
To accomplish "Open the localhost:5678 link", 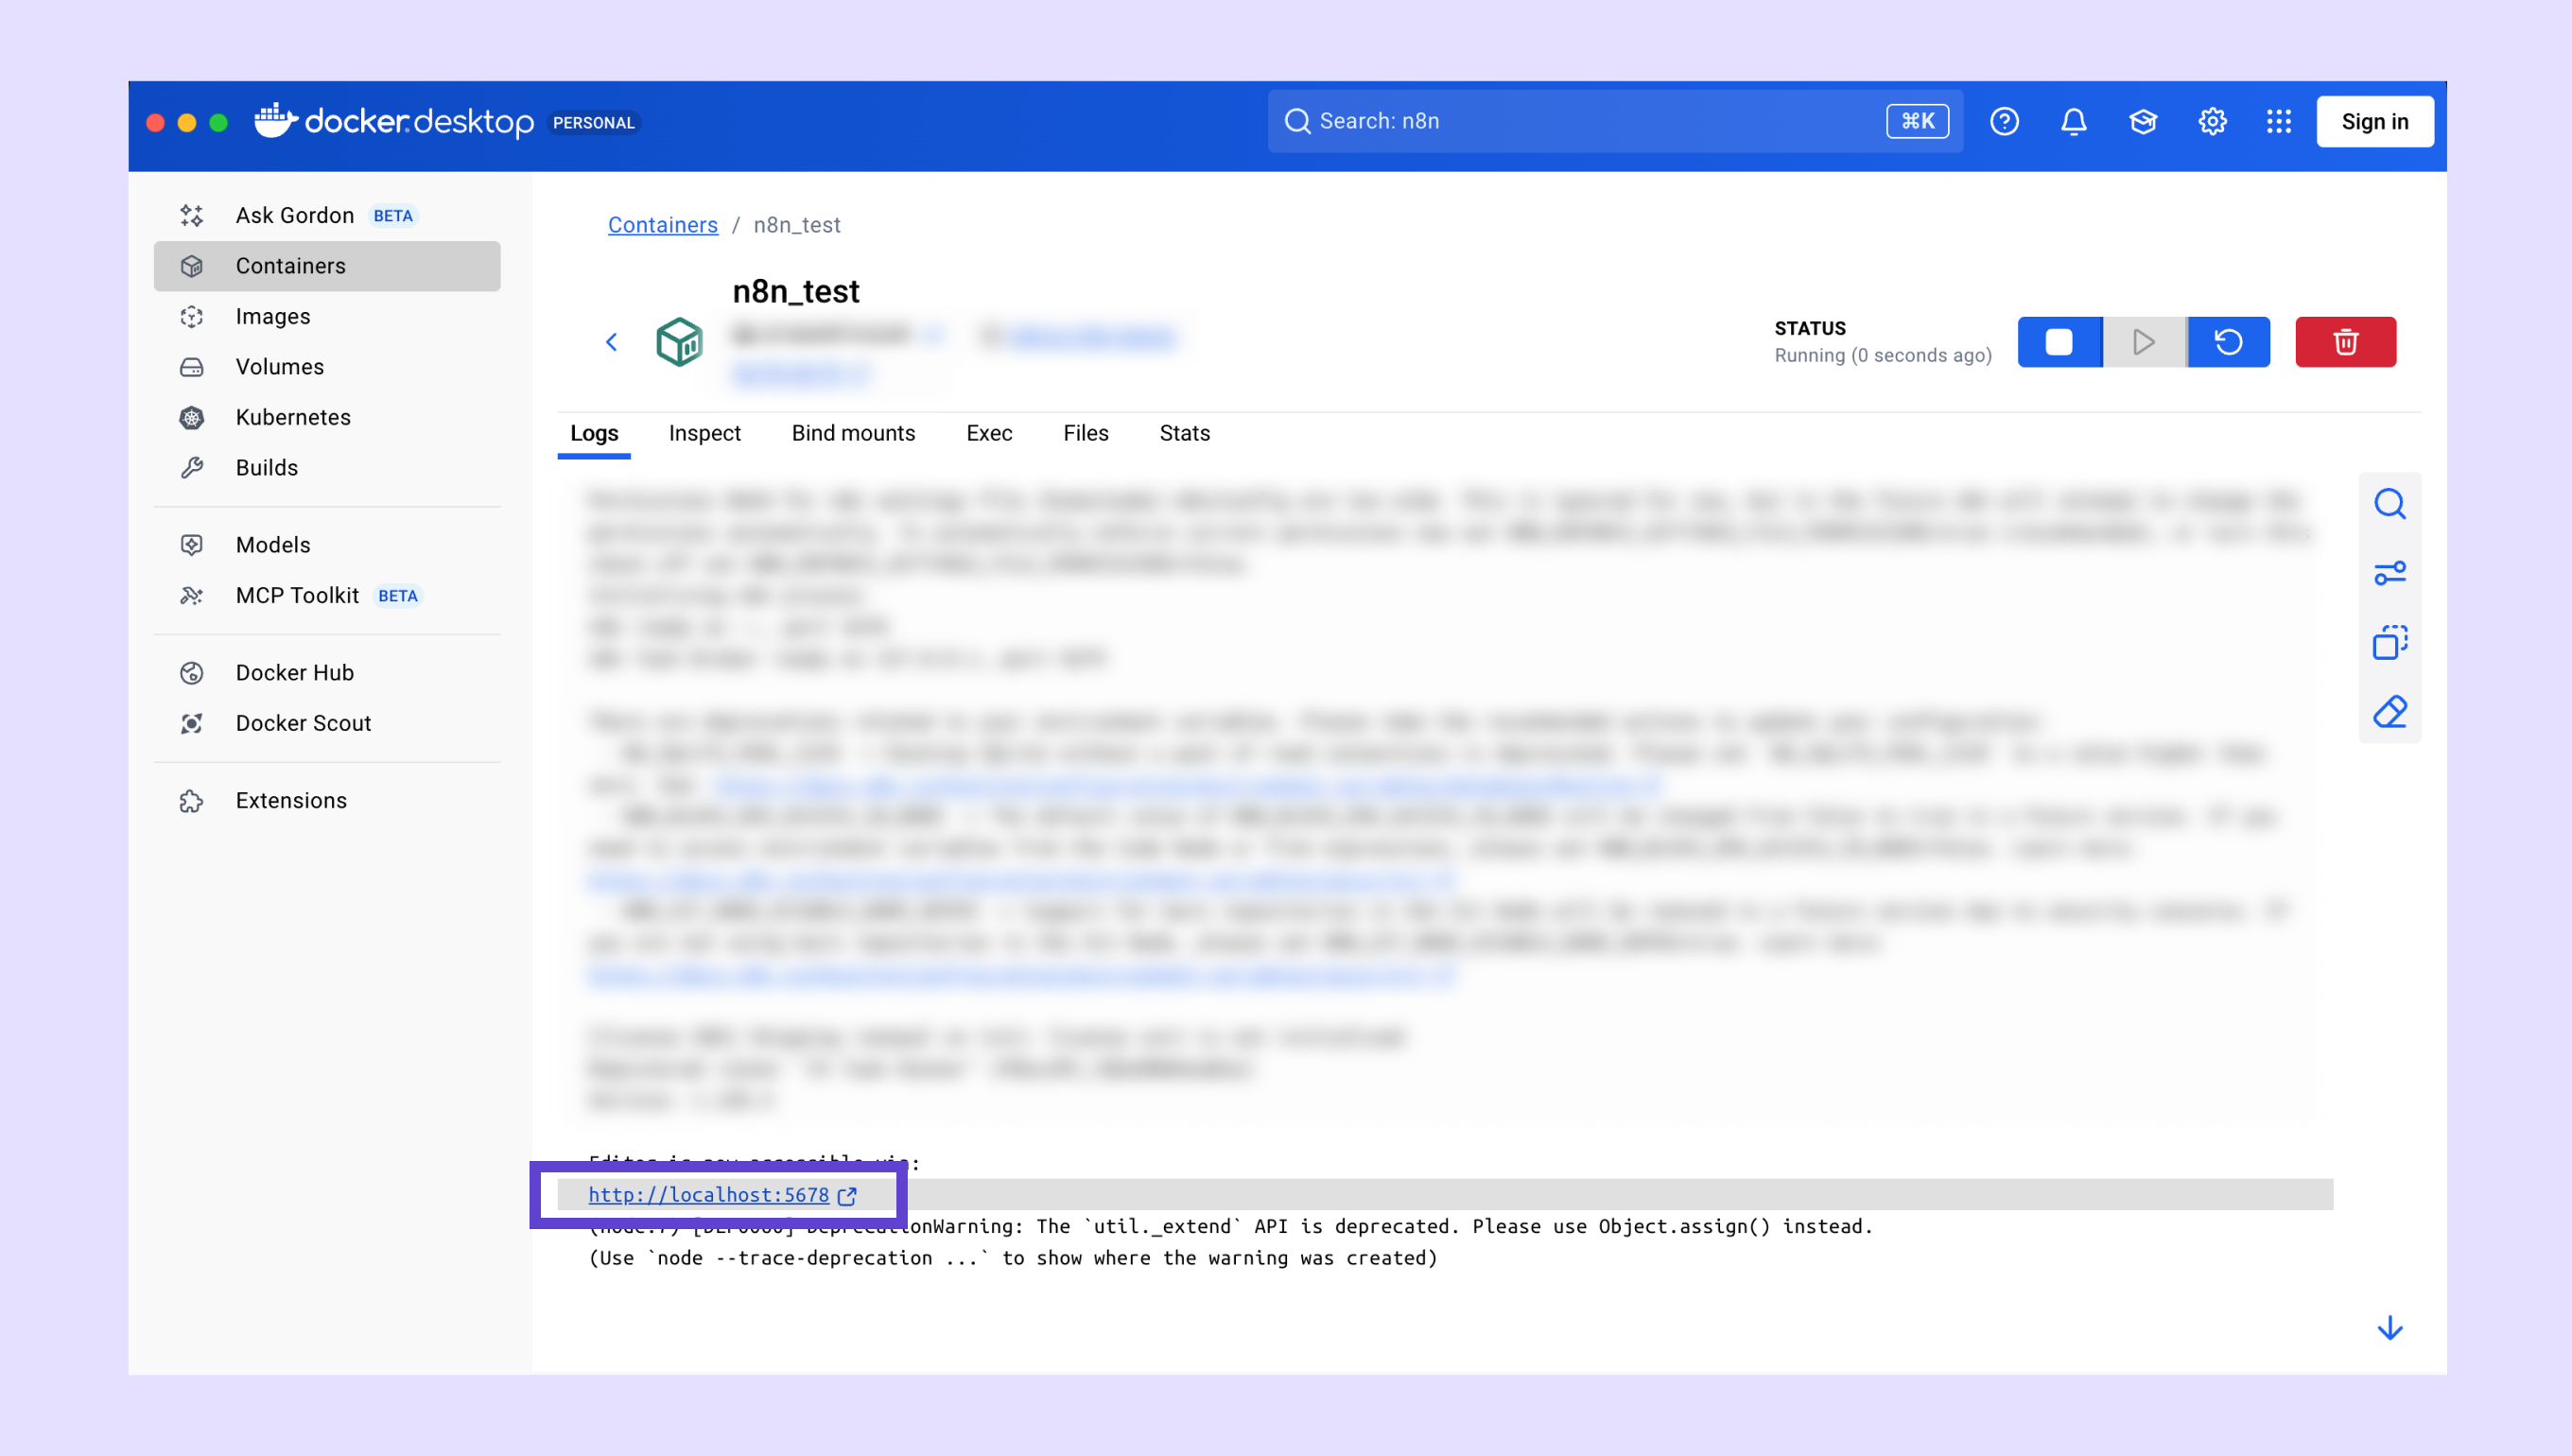I will [708, 1195].
